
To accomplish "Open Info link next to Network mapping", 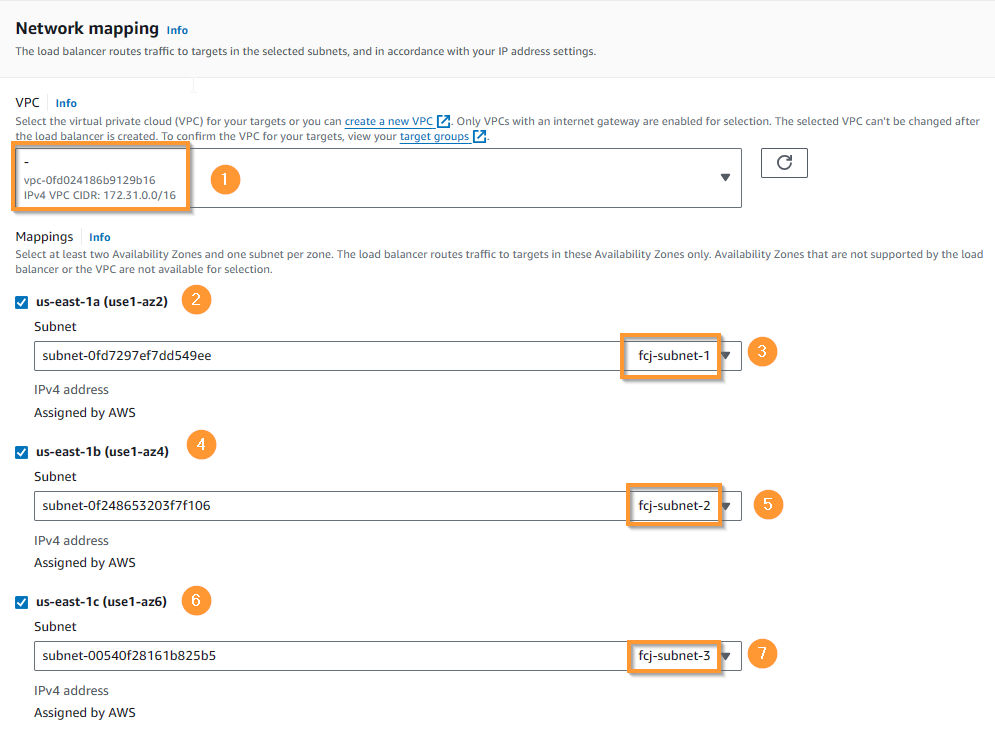I will pos(177,30).
